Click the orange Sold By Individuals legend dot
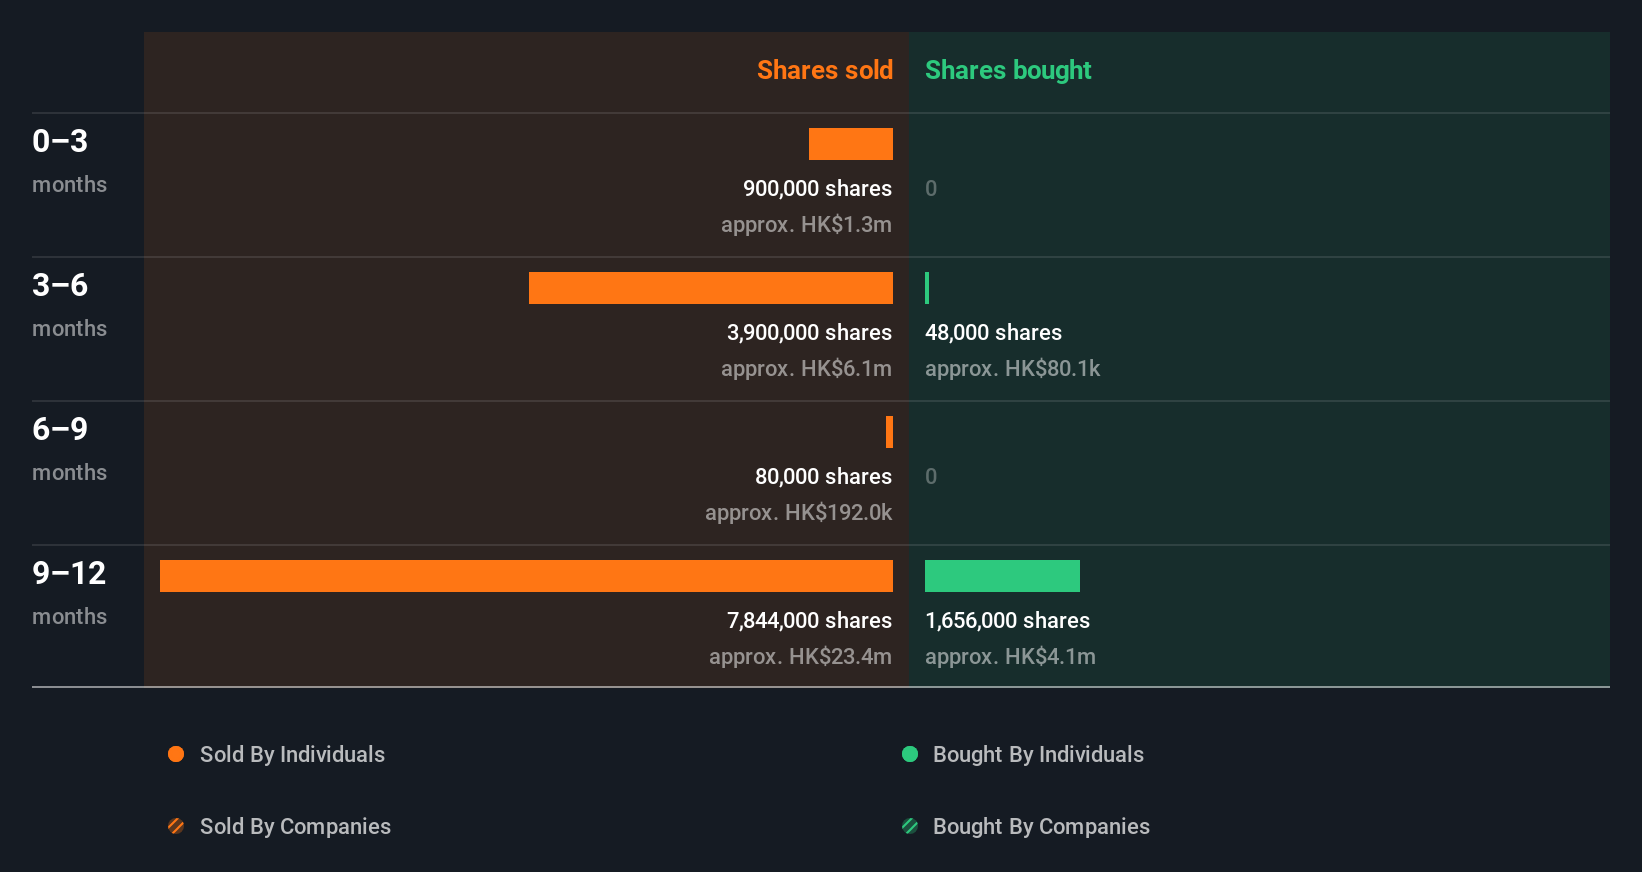Viewport: 1642px width, 872px height. tap(176, 754)
